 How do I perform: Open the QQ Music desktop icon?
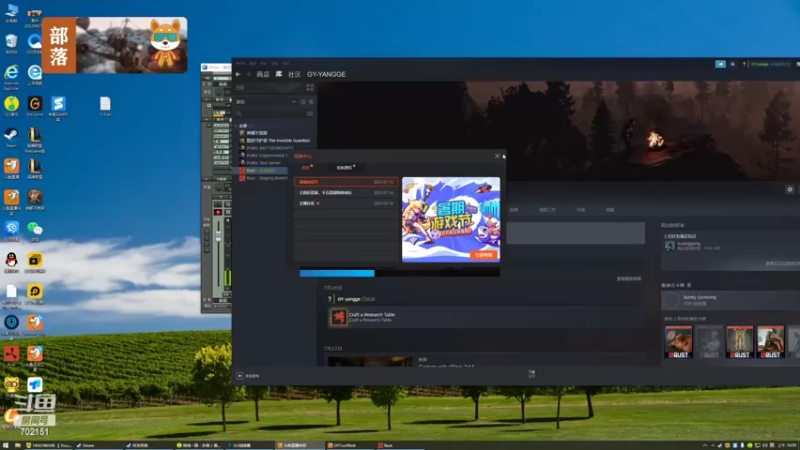(11, 107)
